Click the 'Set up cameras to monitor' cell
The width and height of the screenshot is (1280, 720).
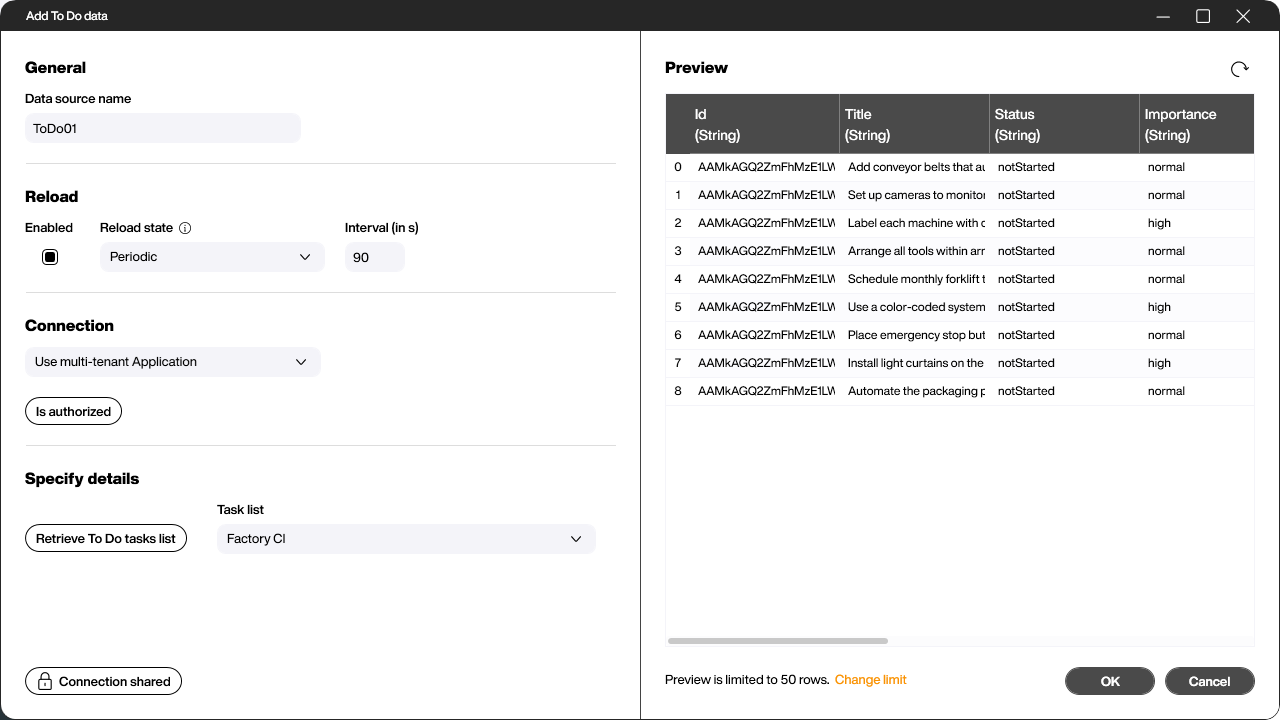[x=915, y=195]
